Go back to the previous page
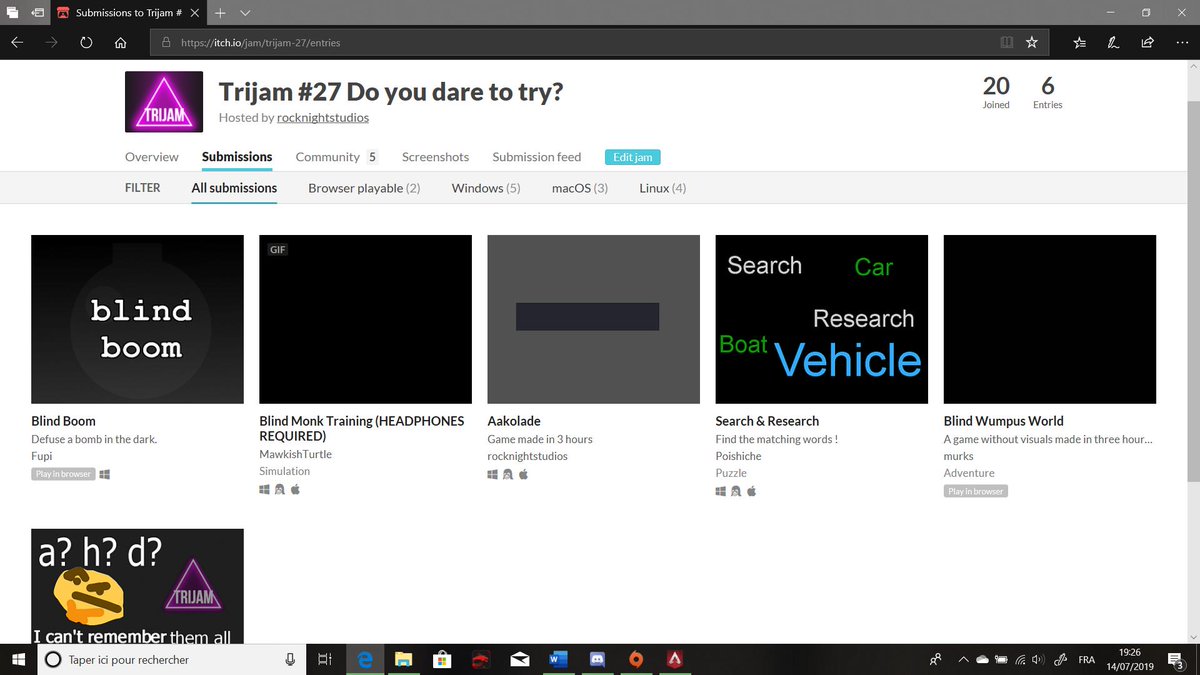The width and height of the screenshot is (1200, 675). (x=17, y=43)
